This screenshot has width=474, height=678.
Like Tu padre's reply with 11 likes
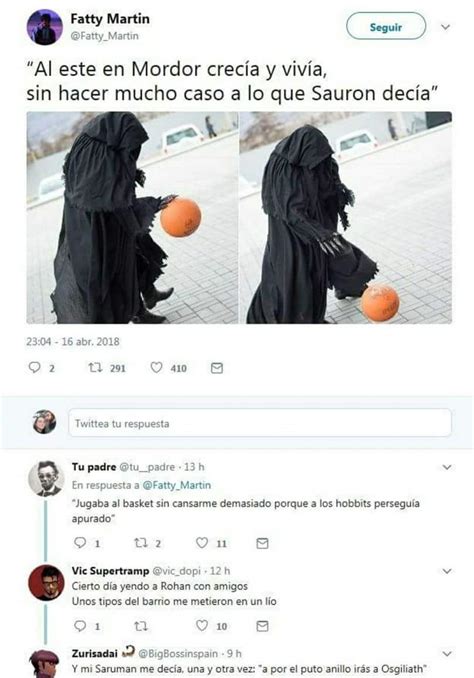tap(202, 543)
